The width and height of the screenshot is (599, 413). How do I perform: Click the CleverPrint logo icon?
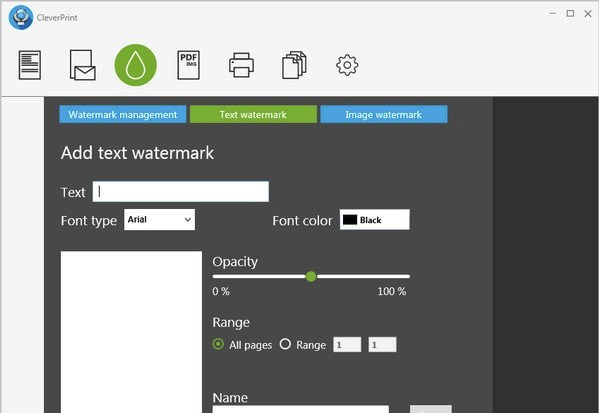pyautogui.click(x=21, y=18)
